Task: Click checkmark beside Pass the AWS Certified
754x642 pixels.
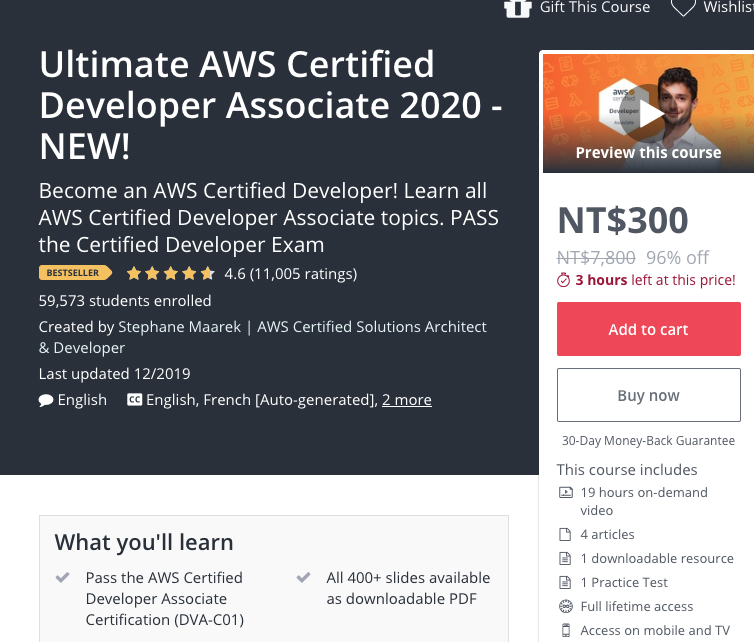Action: pos(63,577)
